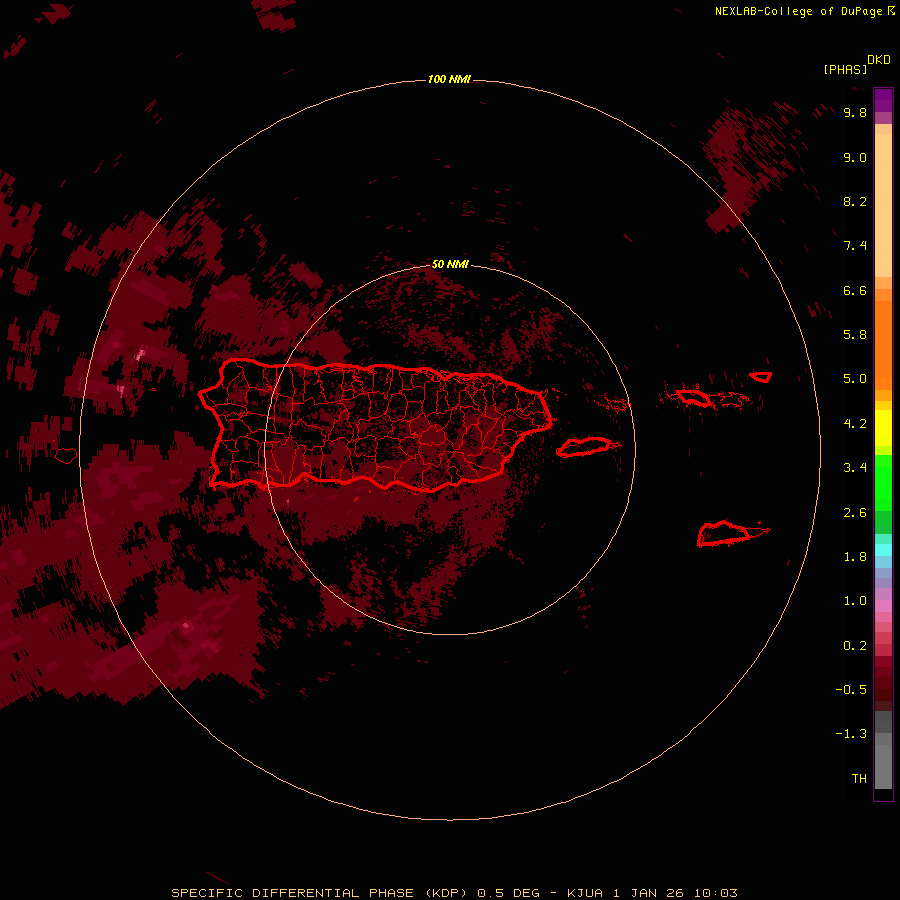Select the 8.2 scale value
The width and height of the screenshot is (900, 900).
[855, 201]
